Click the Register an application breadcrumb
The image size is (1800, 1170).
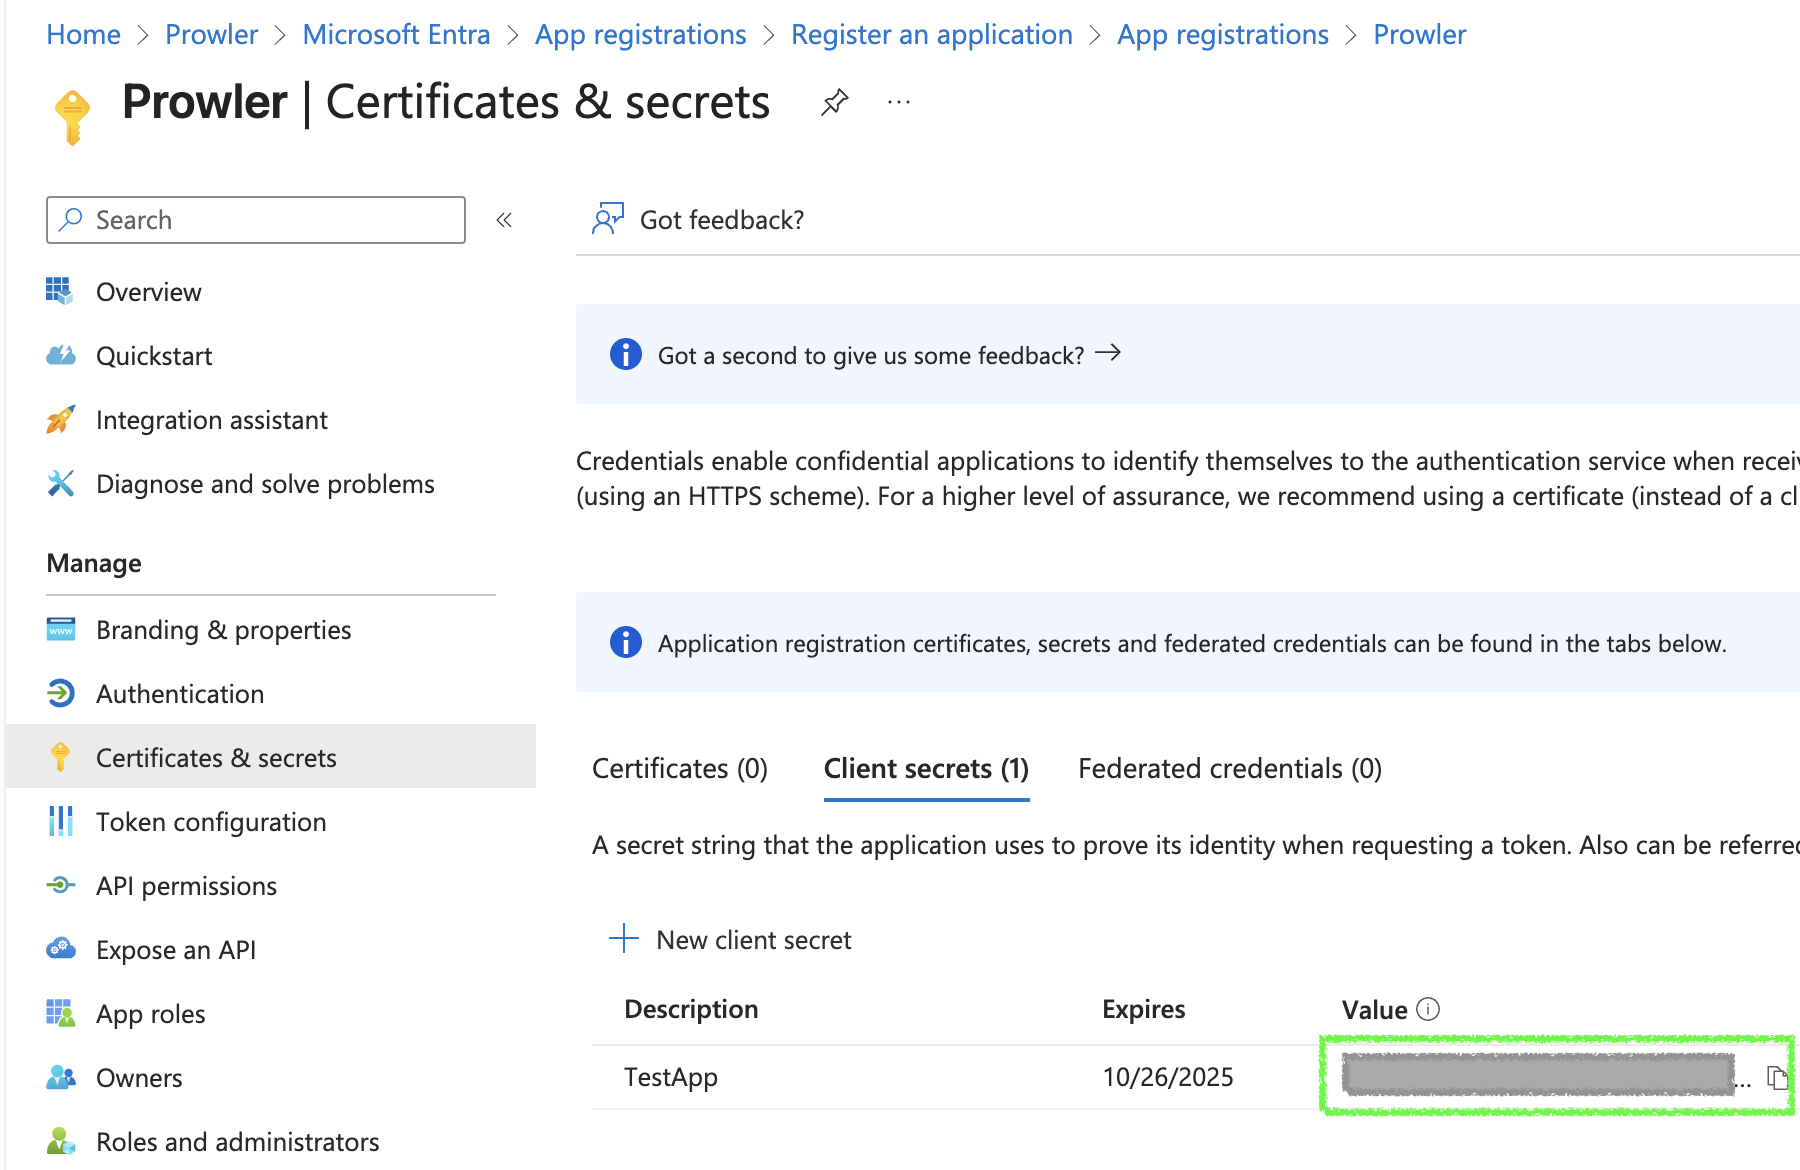pyautogui.click(x=931, y=35)
